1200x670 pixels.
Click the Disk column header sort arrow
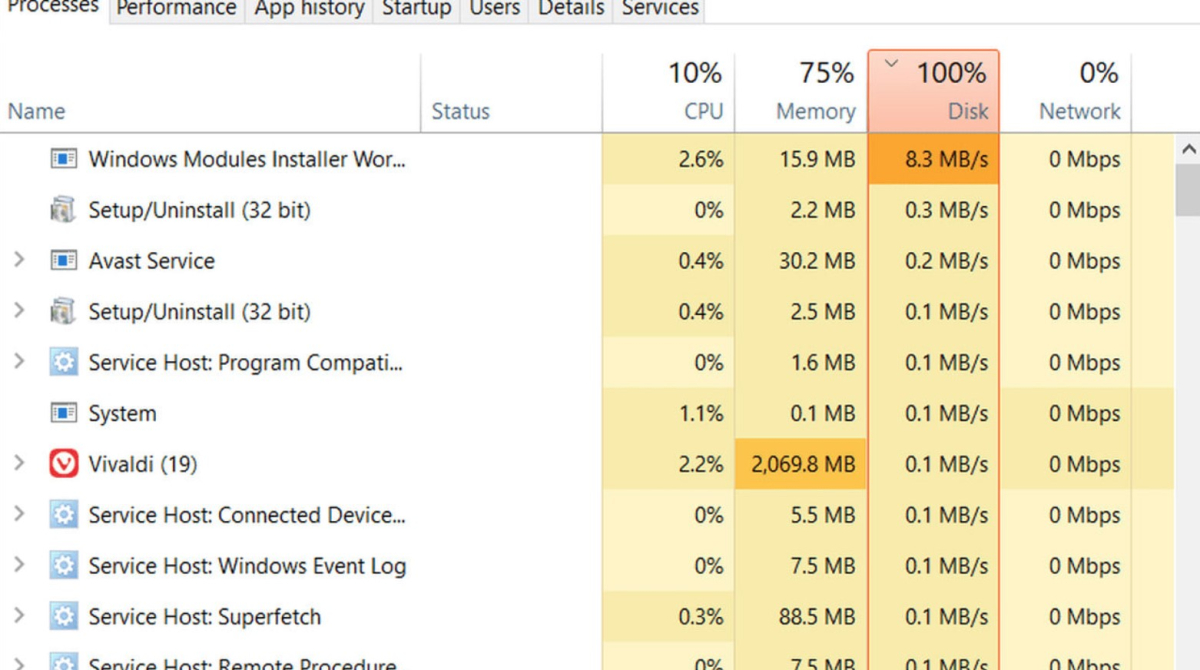click(892, 65)
